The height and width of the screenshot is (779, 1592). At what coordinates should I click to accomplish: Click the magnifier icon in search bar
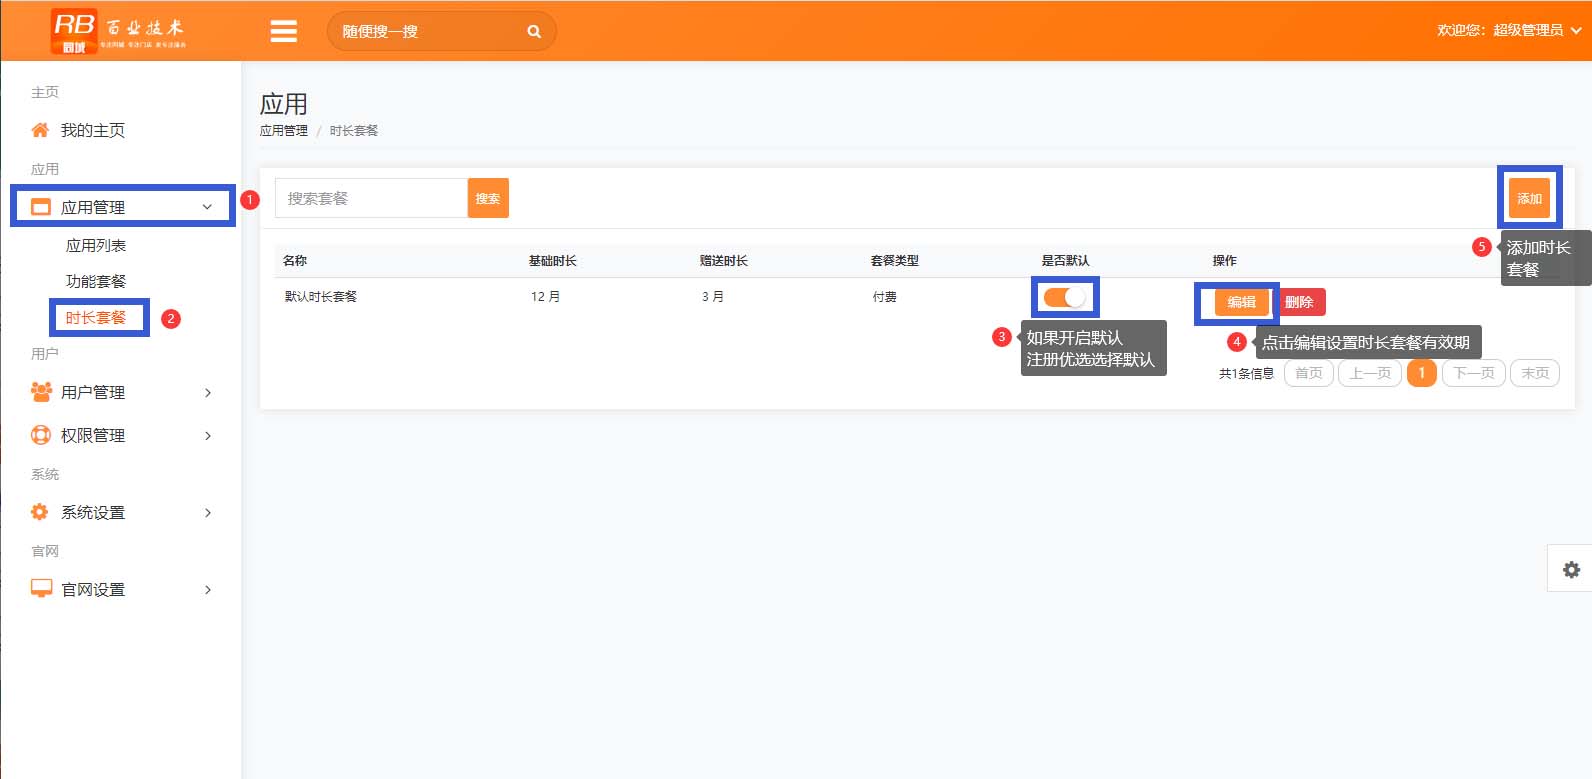pos(534,31)
